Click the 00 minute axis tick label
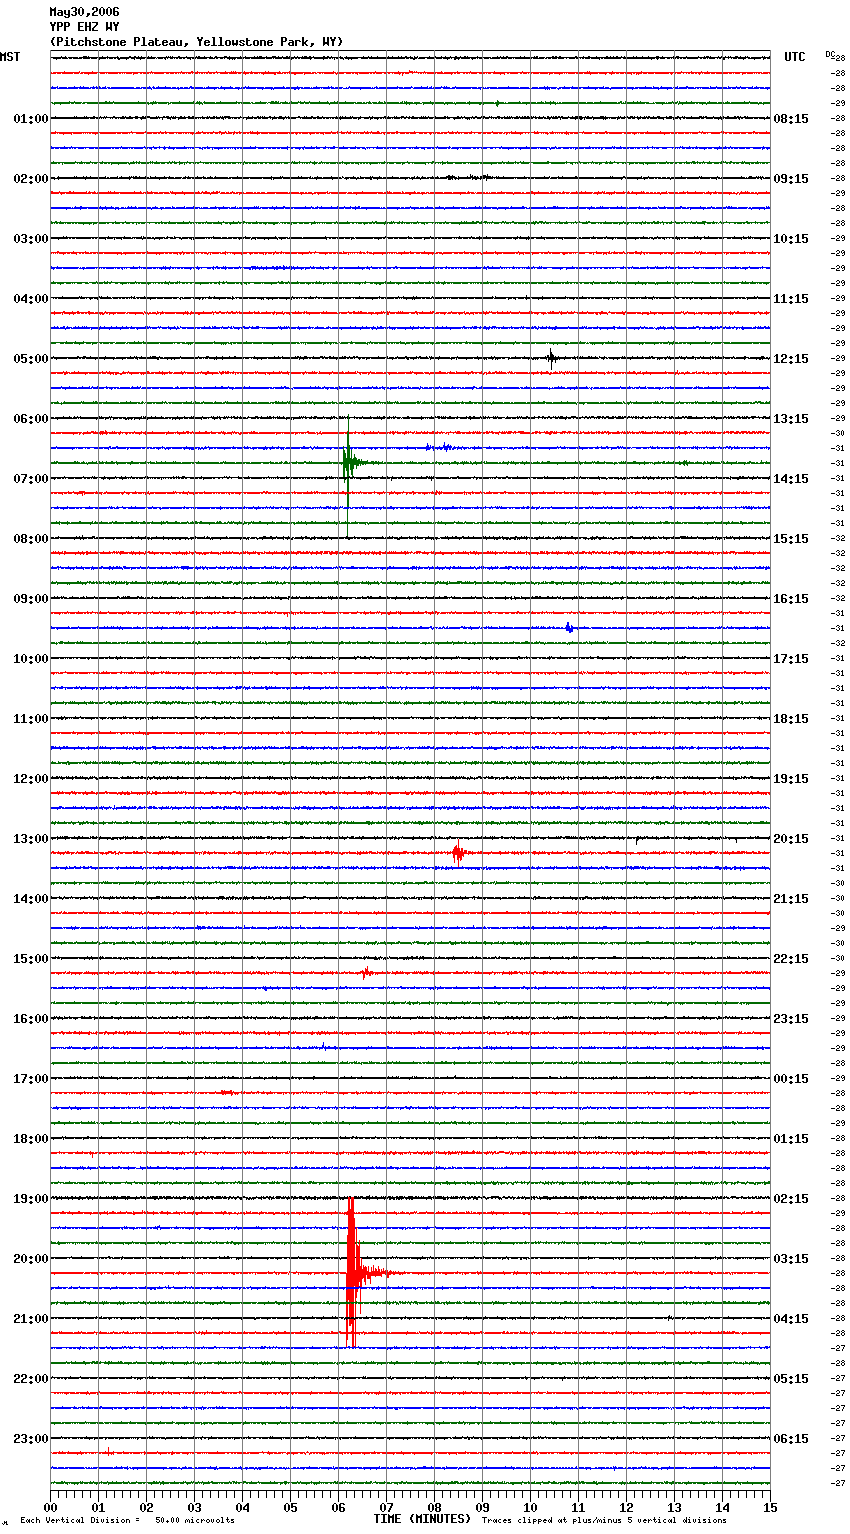 tap(50, 1507)
